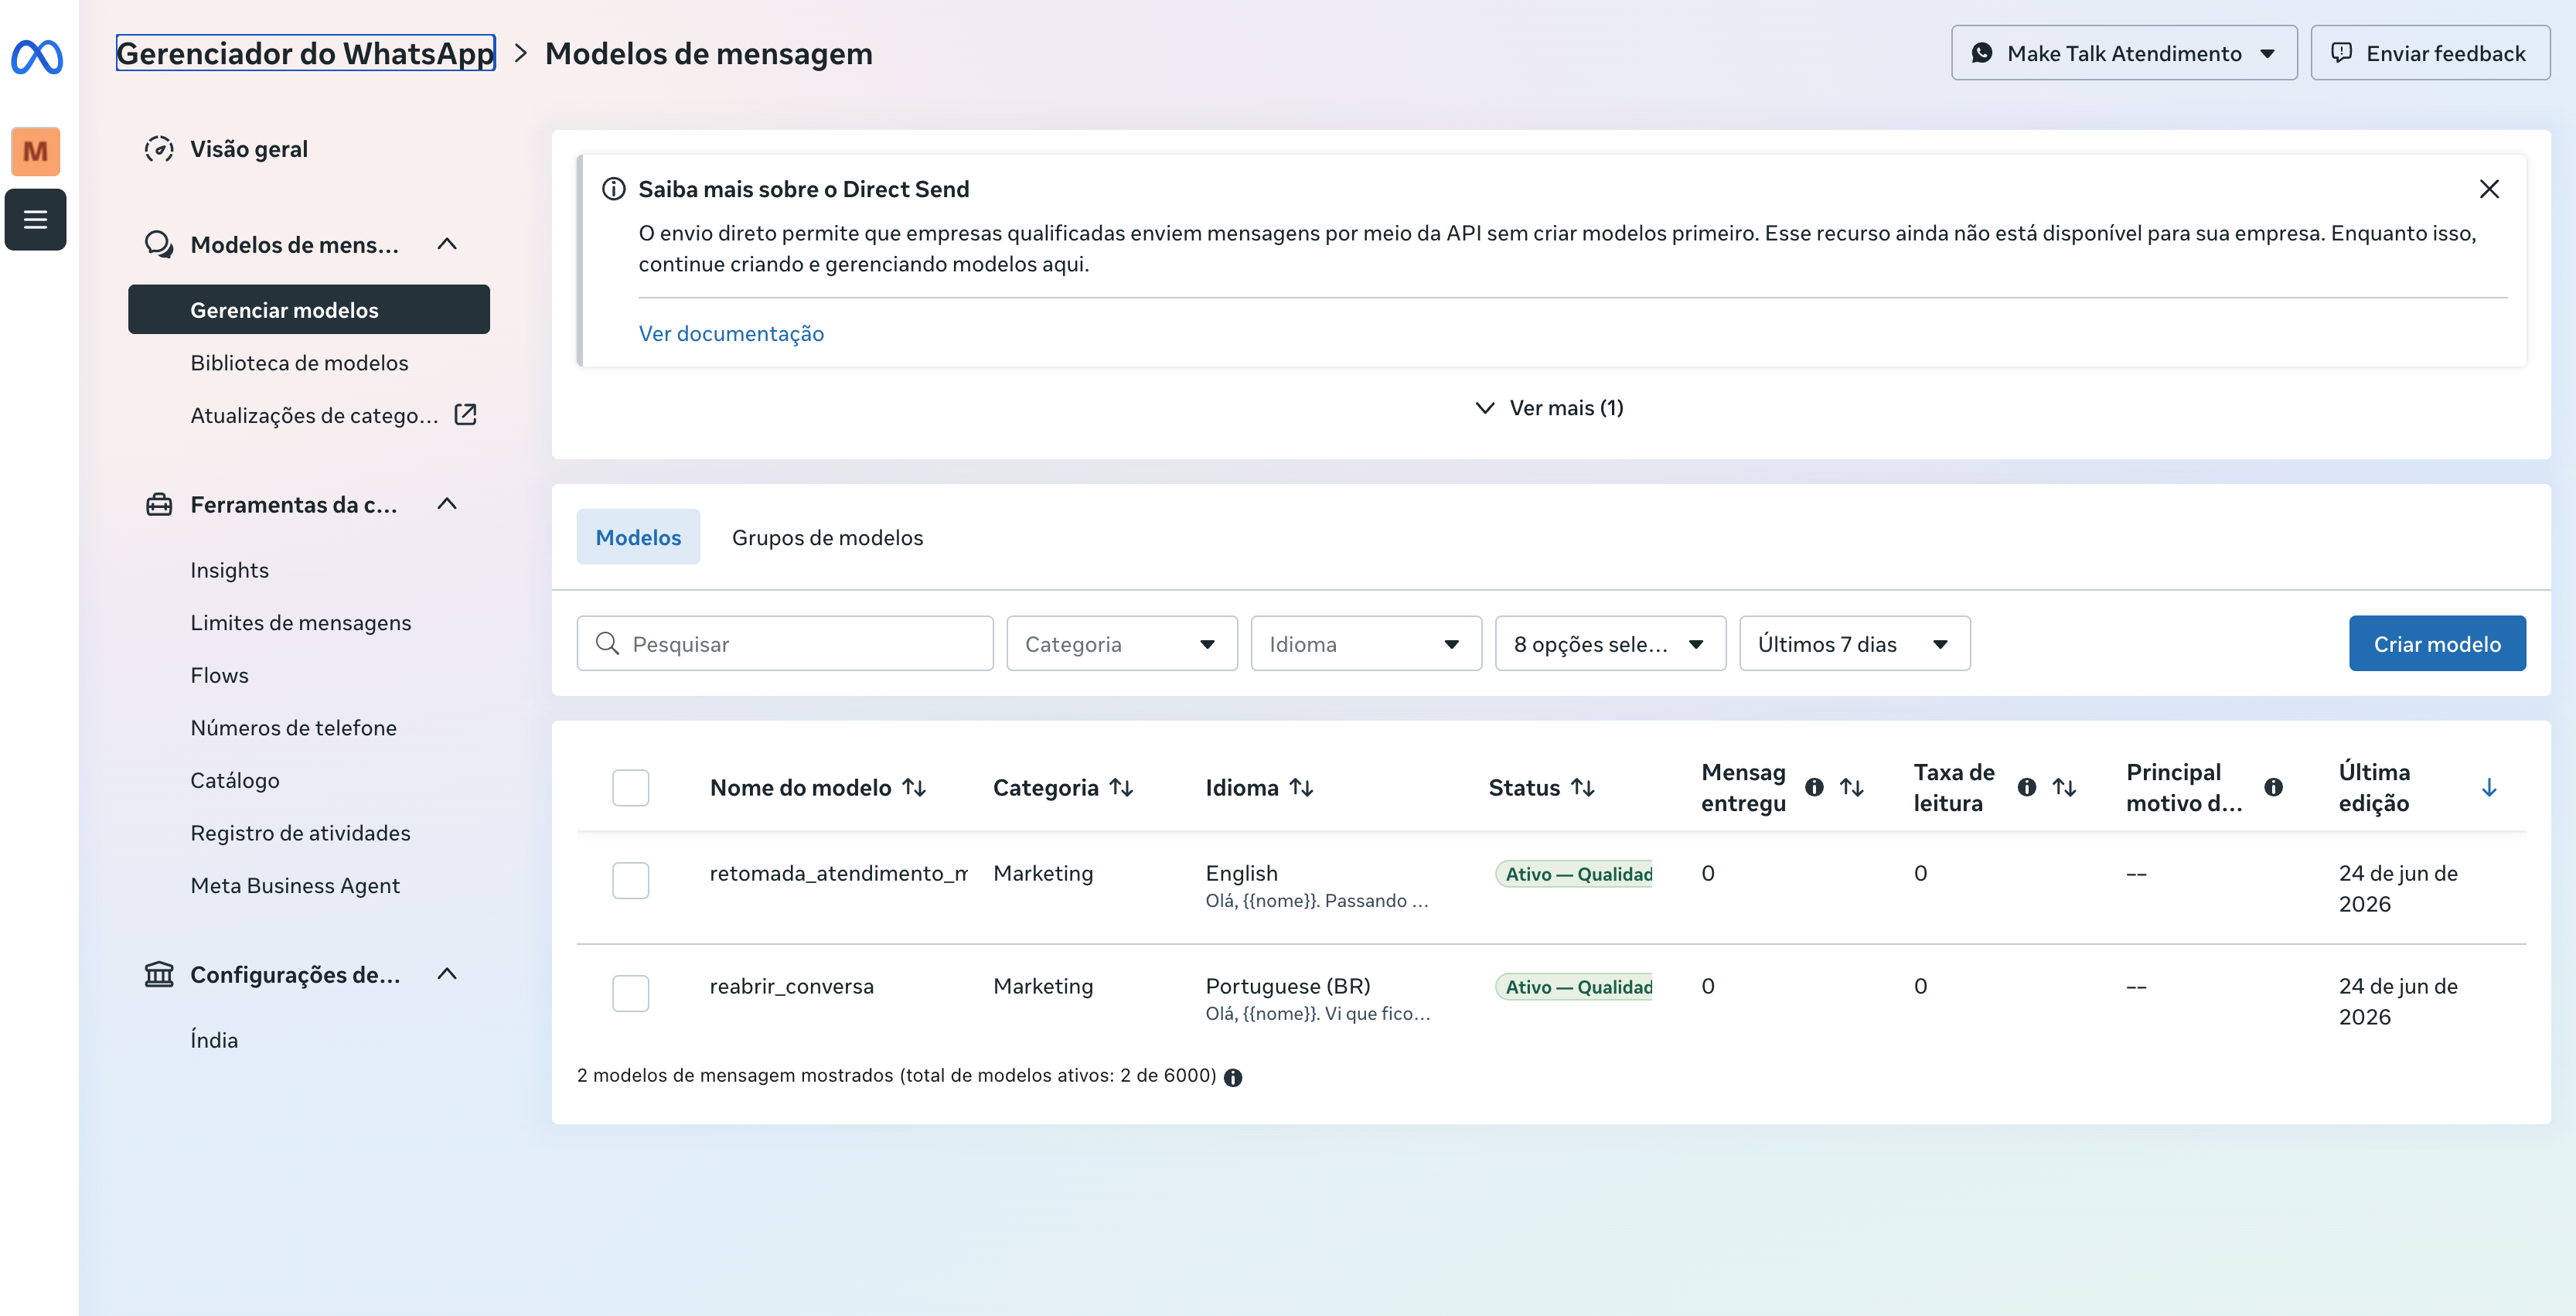The width and height of the screenshot is (2576, 1316).
Task: Collapse the Ferramentas da conta sidebar section
Action: tap(448, 504)
